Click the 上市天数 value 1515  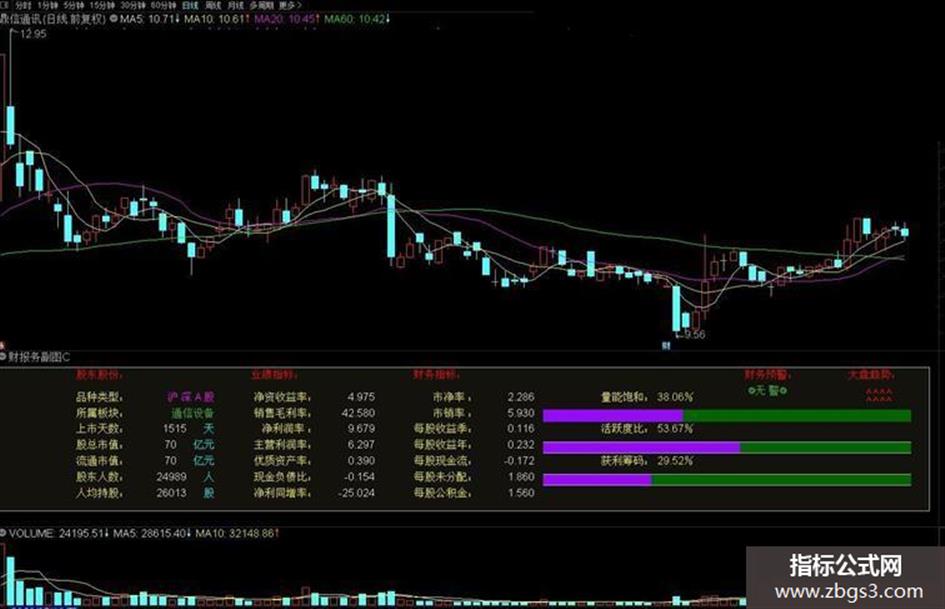pos(175,429)
